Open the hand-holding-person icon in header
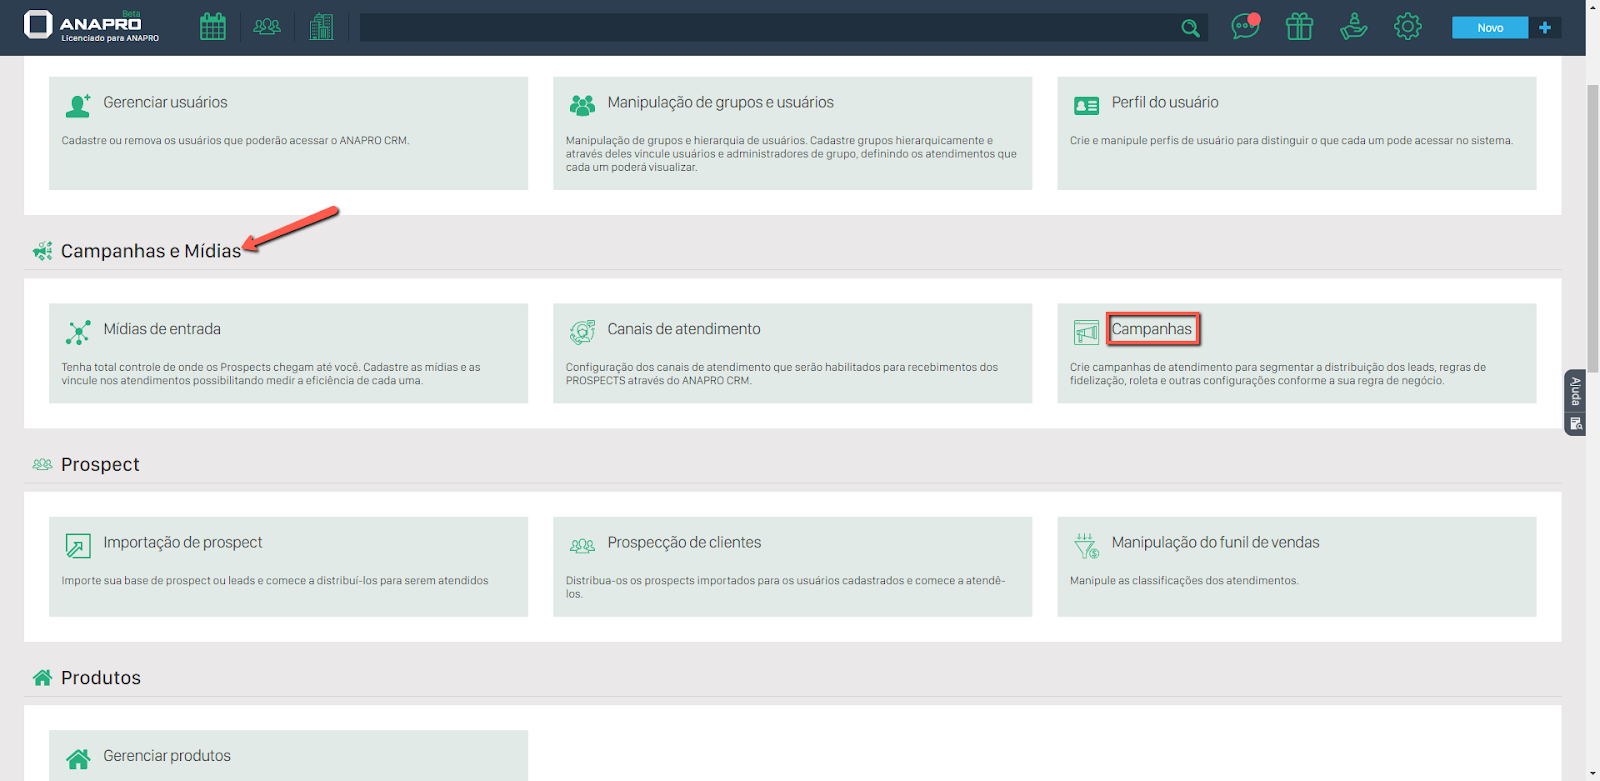Viewport: 1600px width, 781px height. tap(1353, 27)
